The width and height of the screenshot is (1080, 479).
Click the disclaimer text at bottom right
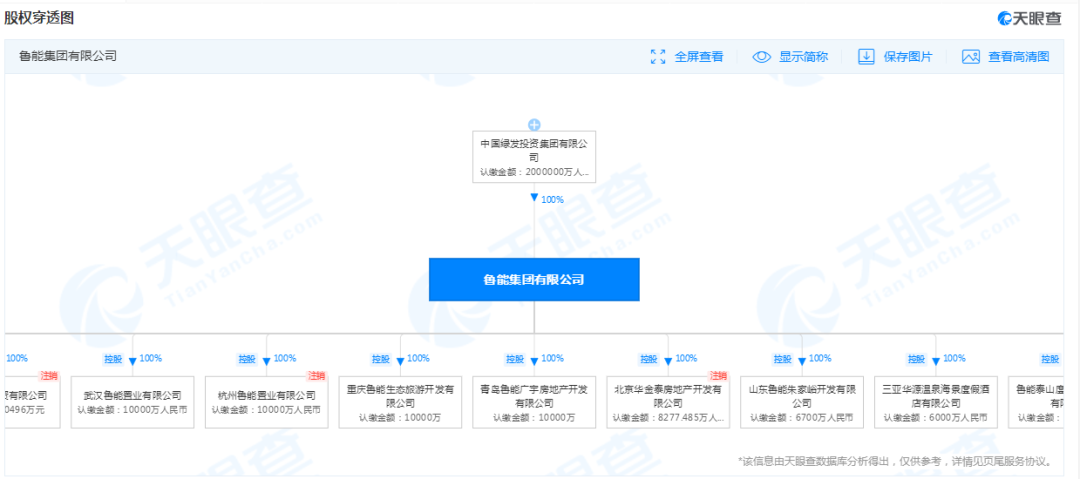[895, 461]
